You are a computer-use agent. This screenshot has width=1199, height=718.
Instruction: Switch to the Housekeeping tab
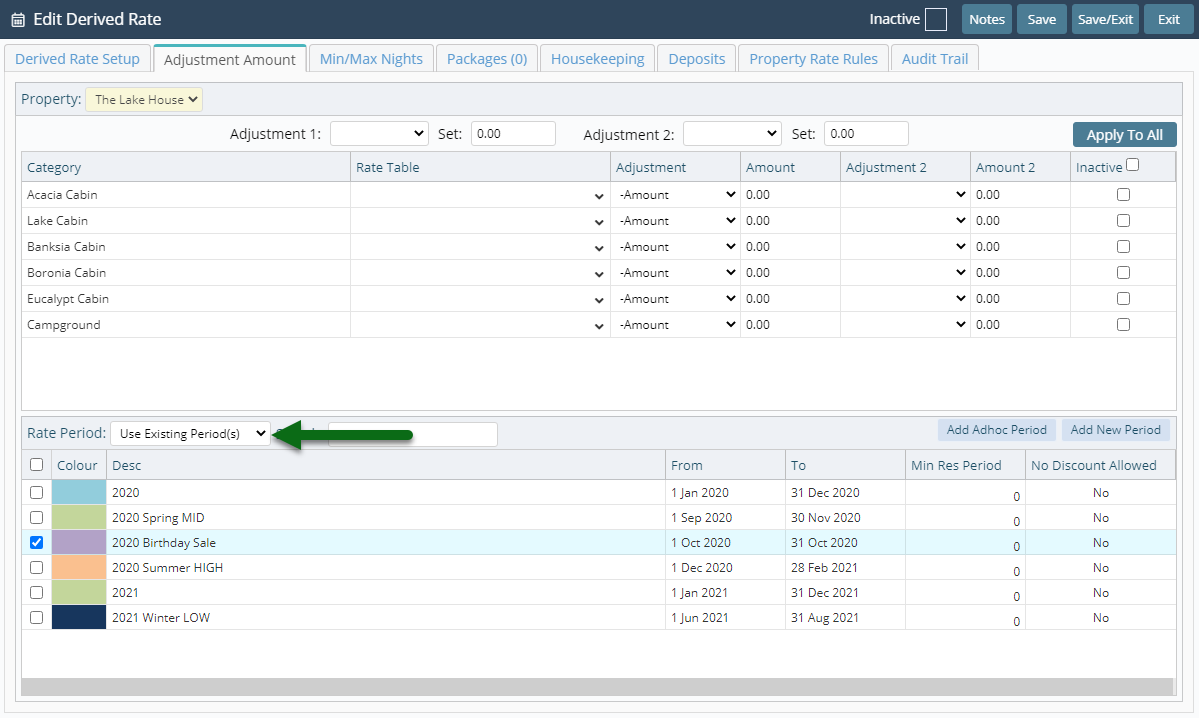[597, 59]
